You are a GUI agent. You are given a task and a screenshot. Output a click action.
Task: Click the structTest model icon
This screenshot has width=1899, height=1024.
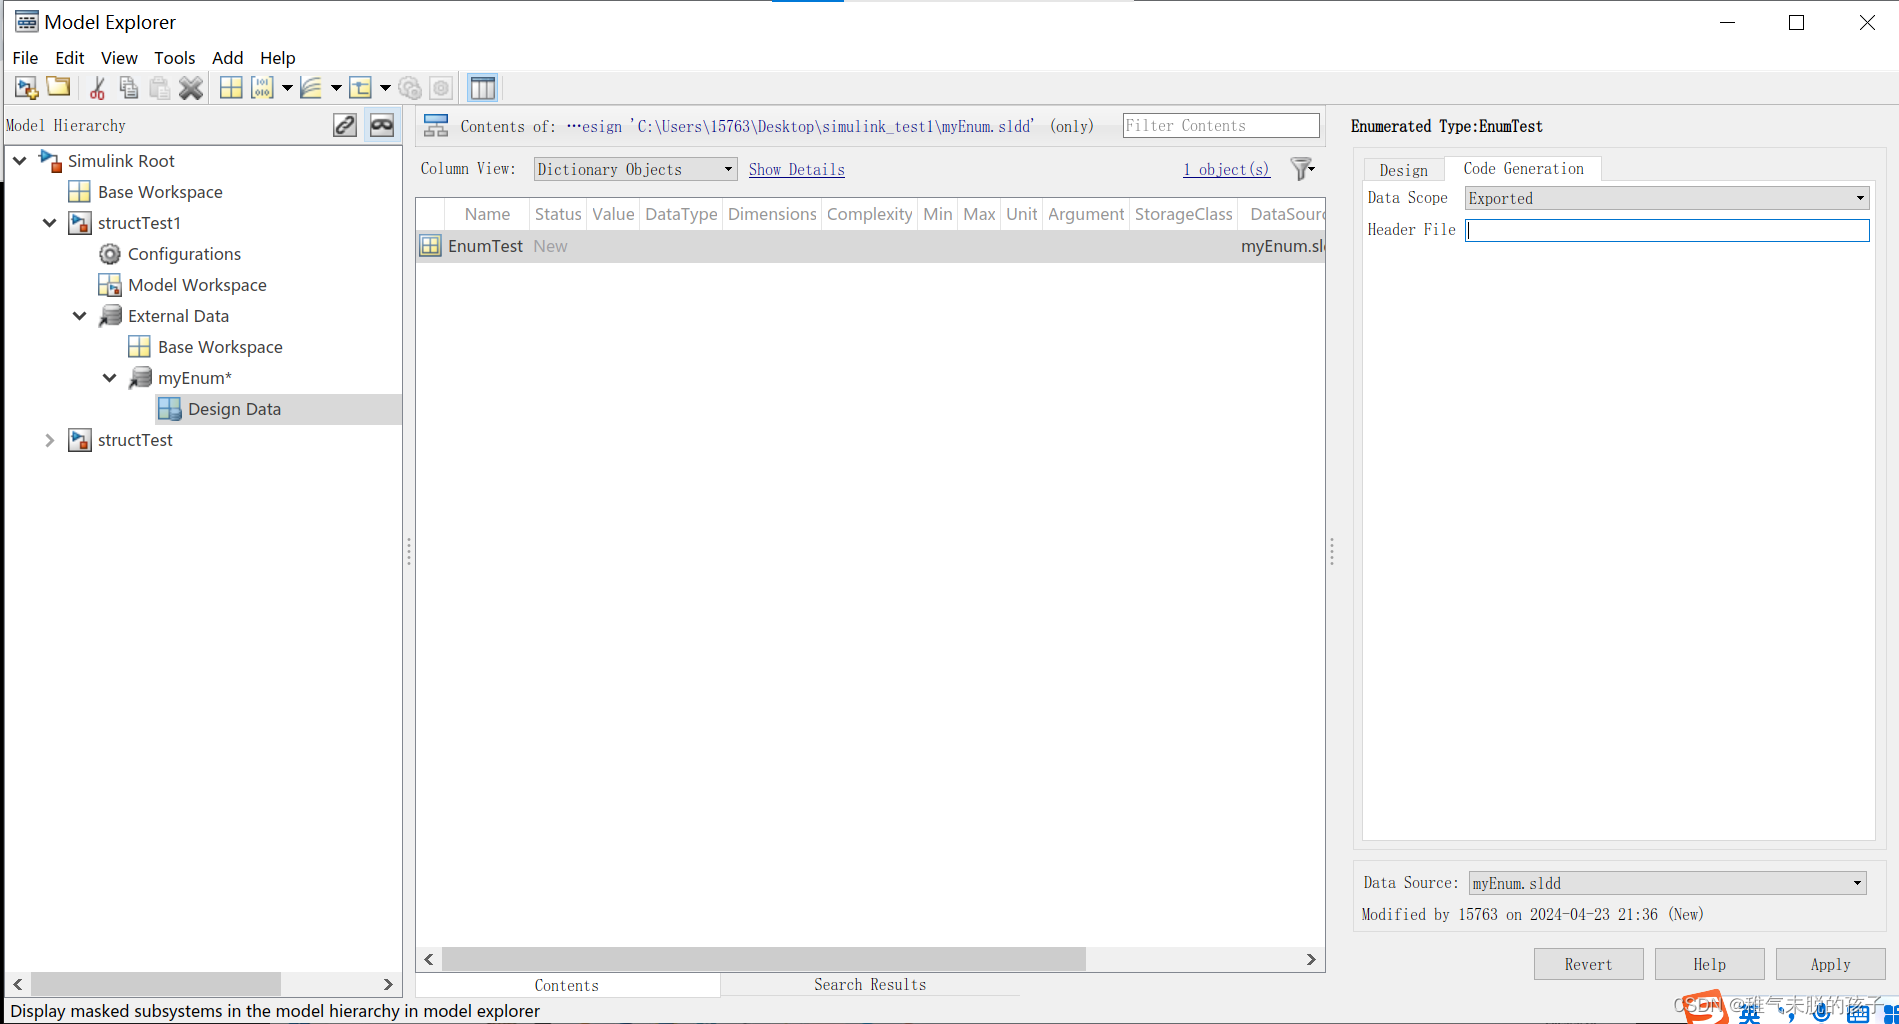pos(80,440)
